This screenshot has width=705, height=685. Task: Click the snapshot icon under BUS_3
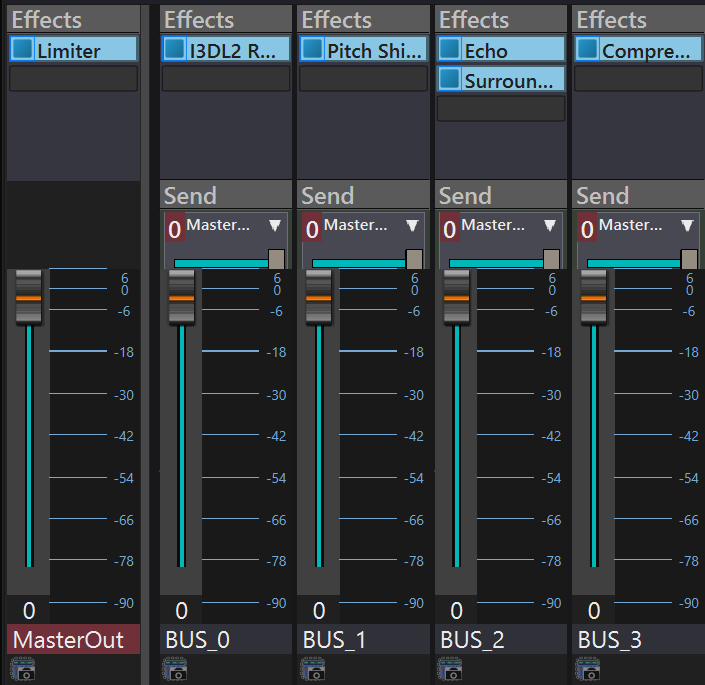coord(587,668)
